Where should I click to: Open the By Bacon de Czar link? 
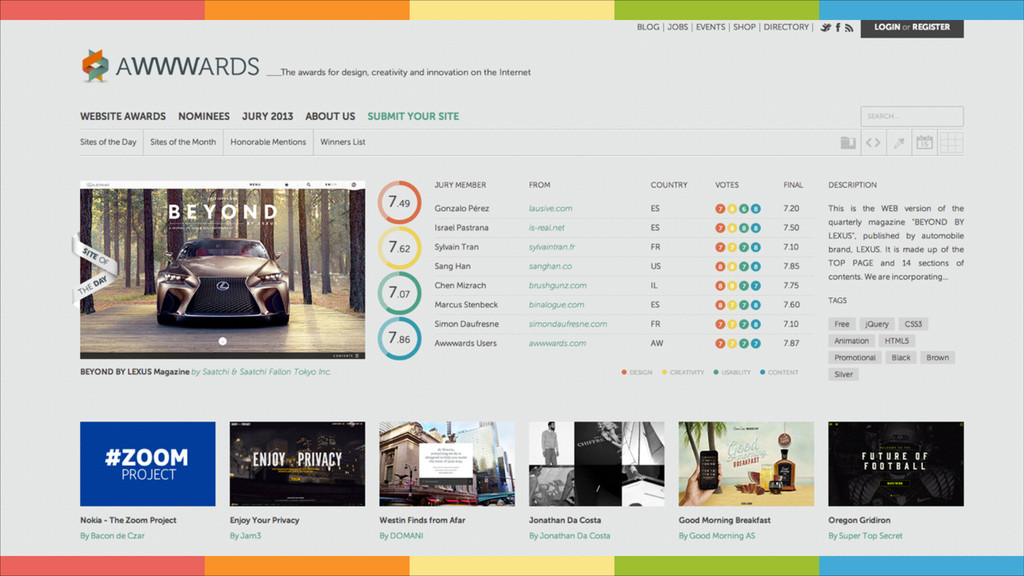click(x=112, y=536)
